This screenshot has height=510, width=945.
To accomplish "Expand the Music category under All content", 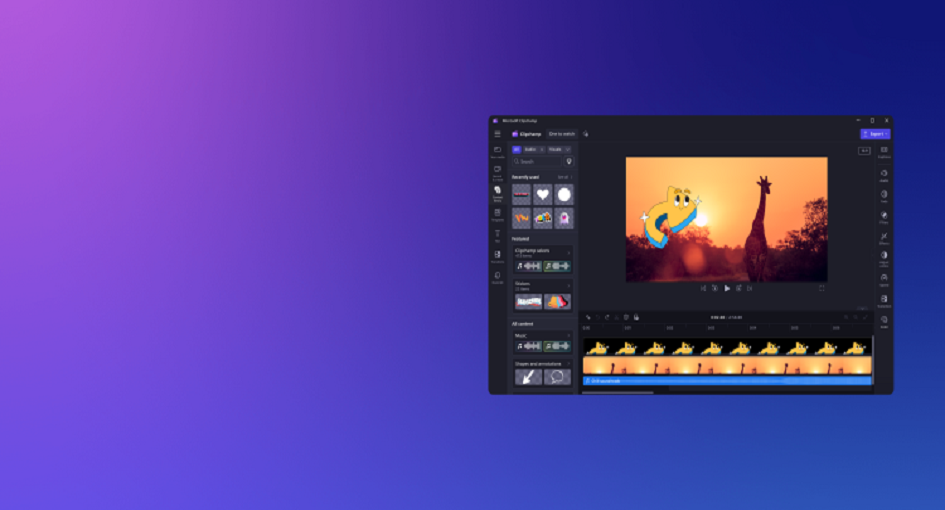I will 568,336.
